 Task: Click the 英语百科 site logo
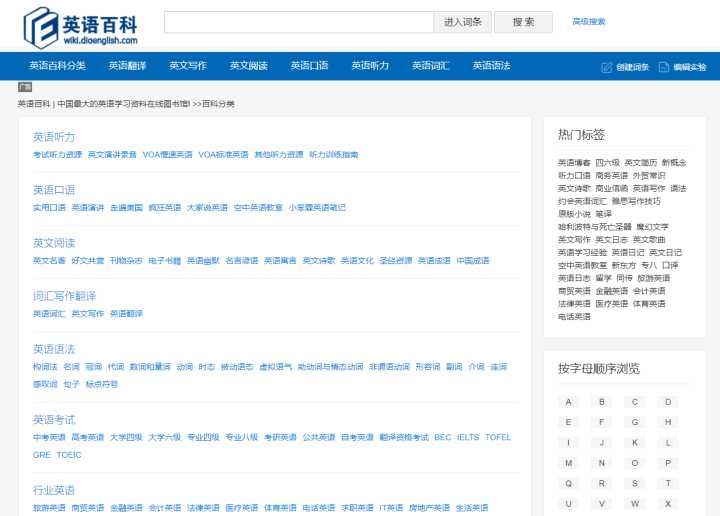pyautogui.click(x=80, y=28)
